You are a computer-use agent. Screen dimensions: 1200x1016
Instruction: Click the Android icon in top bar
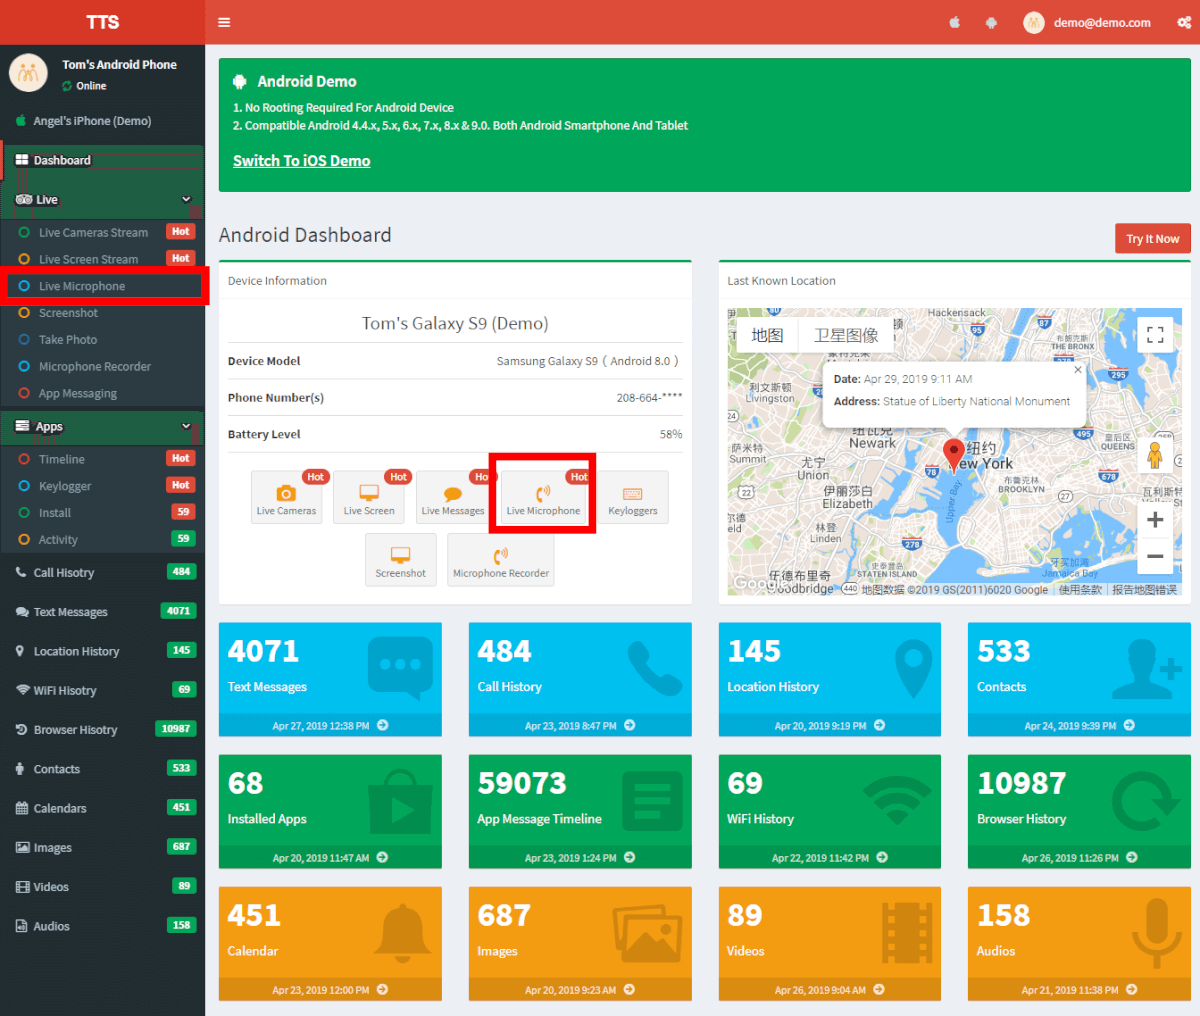coord(991,22)
